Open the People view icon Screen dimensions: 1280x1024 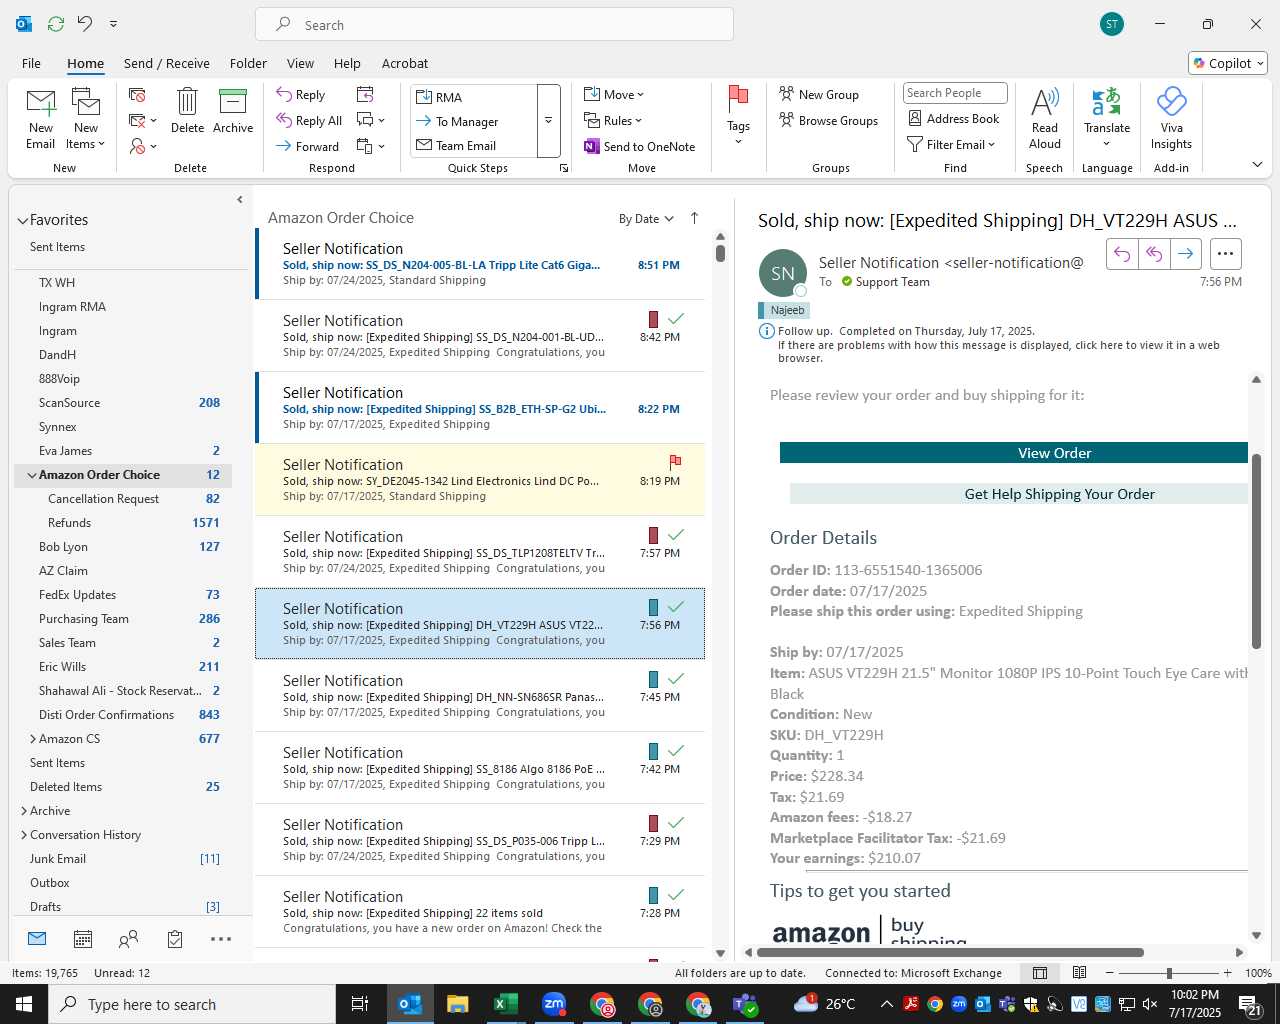pyautogui.click(x=128, y=939)
